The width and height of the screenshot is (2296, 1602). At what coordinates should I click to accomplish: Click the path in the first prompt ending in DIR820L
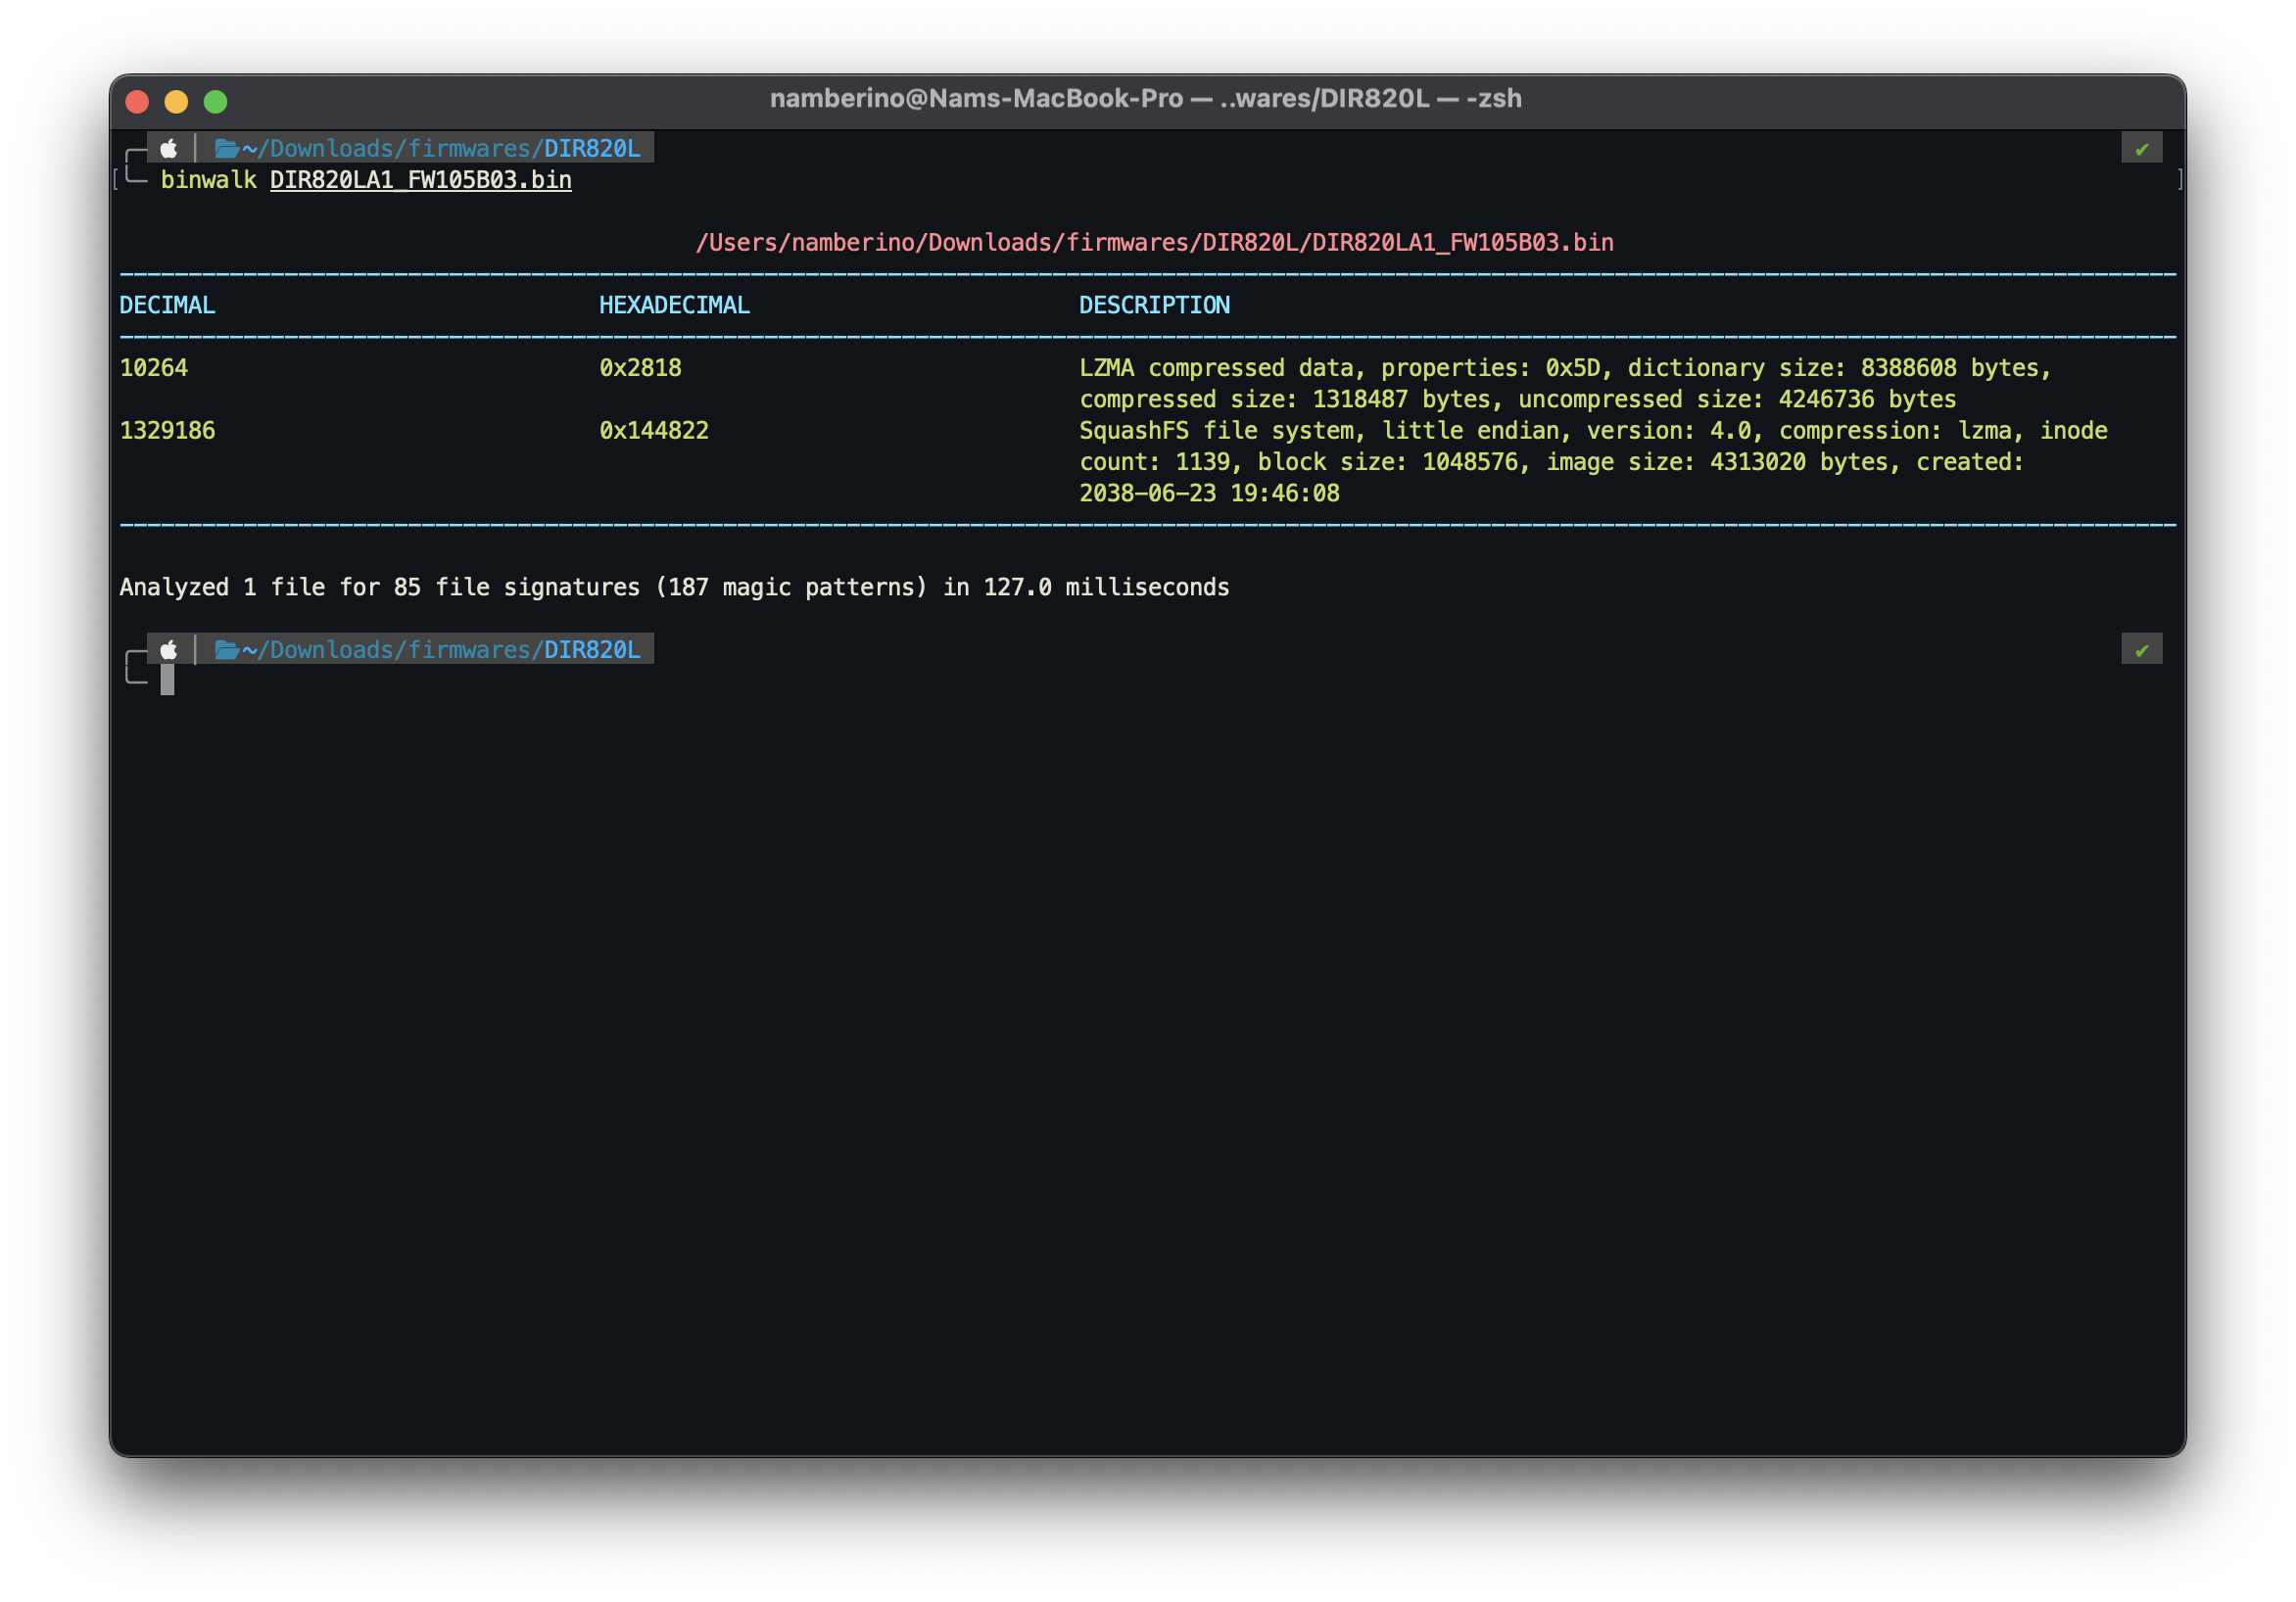(441, 148)
